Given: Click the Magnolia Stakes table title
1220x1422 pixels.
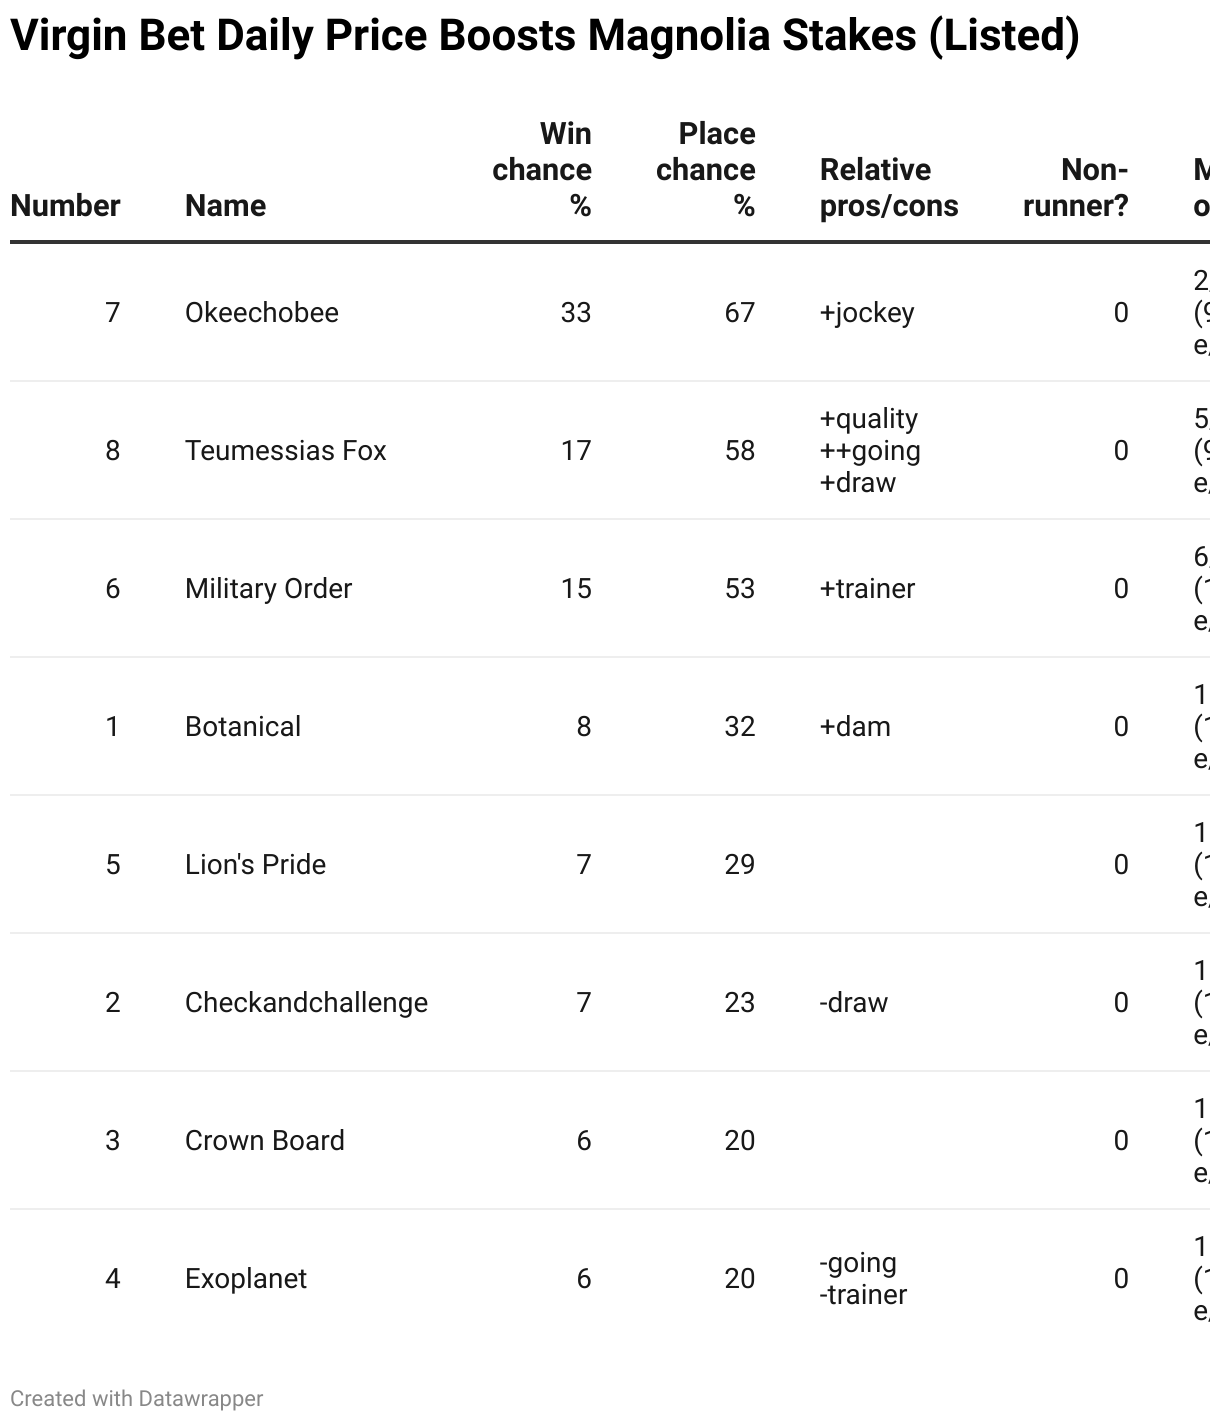Looking at the screenshot, I should [545, 37].
